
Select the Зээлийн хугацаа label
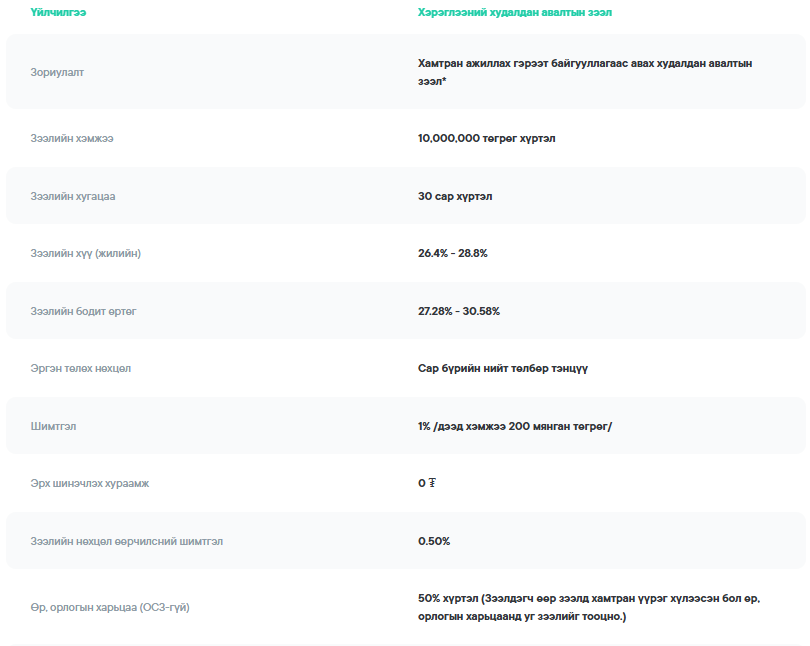click(x=73, y=196)
